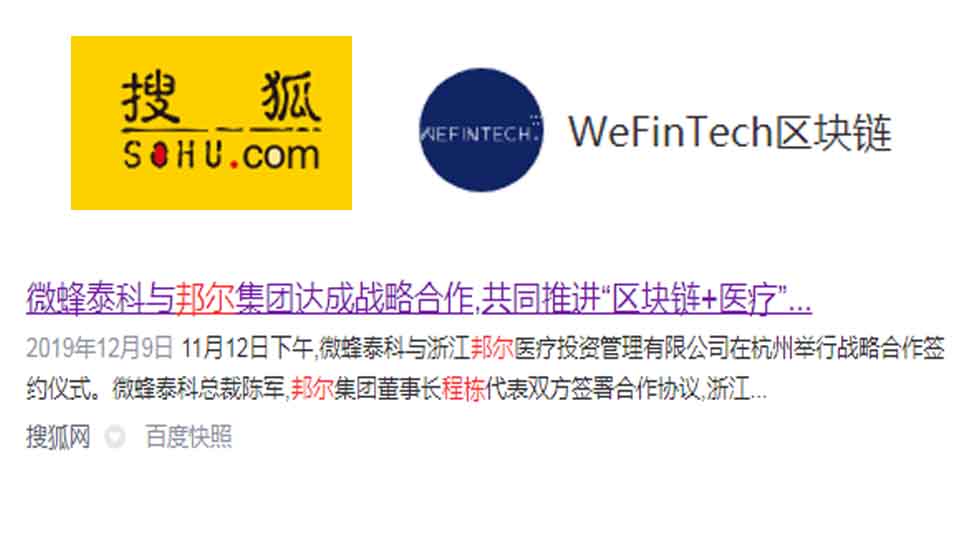This screenshot has width=964, height=551.
Task: Open the 搜狐网 source link
Action: [58, 437]
